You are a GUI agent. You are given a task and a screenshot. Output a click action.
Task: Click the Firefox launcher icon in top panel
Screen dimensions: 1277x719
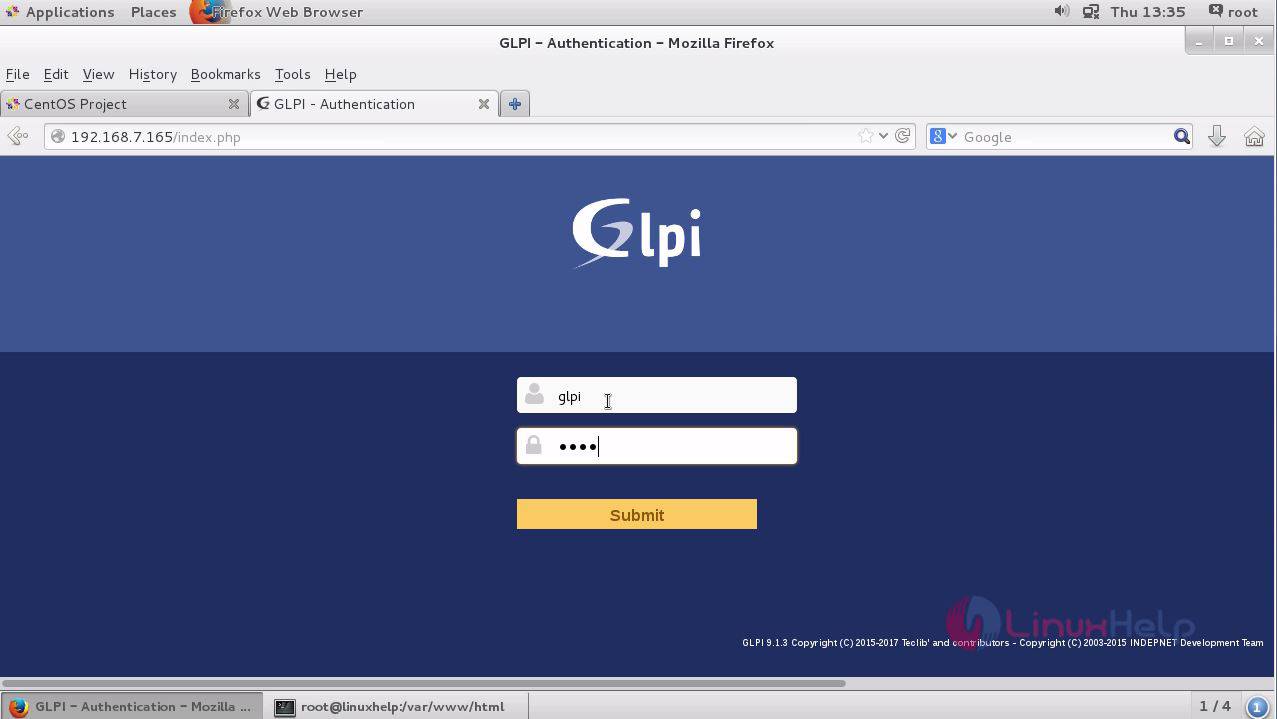point(204,12)
